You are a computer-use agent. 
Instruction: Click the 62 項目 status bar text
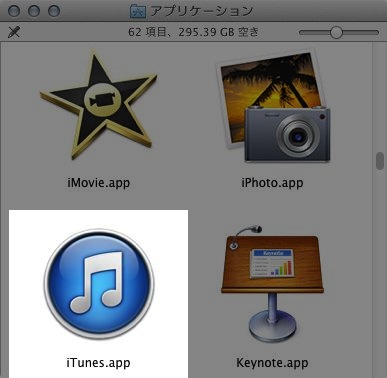click(145, 32)
